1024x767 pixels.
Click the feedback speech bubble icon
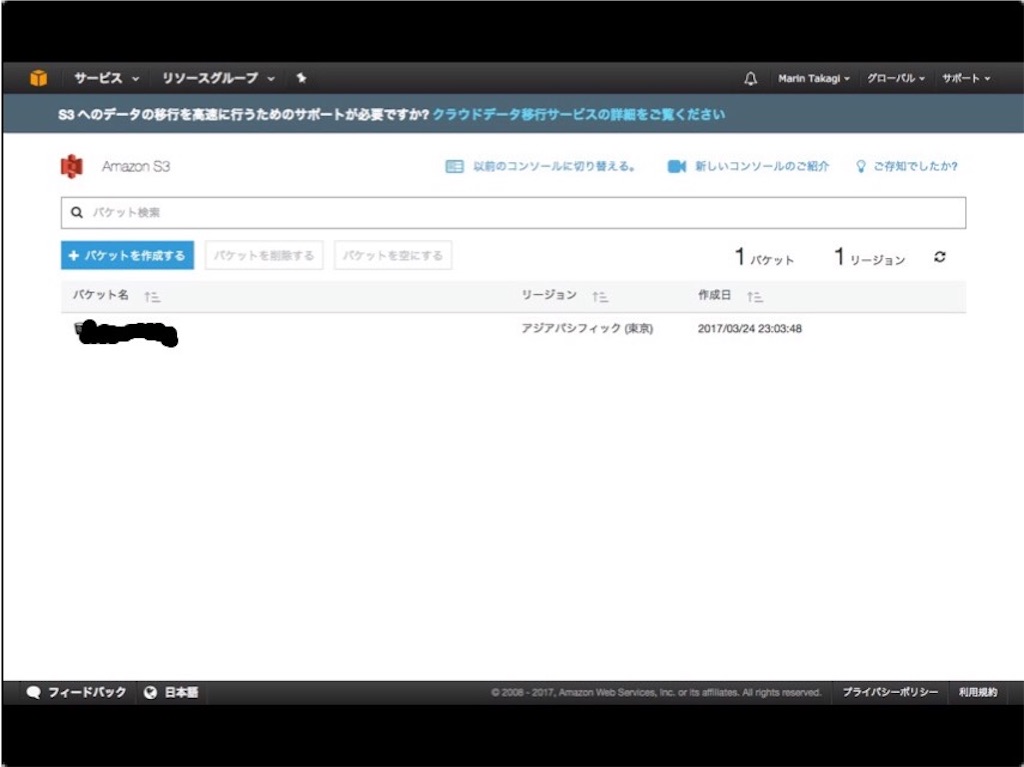coord(33,693)
